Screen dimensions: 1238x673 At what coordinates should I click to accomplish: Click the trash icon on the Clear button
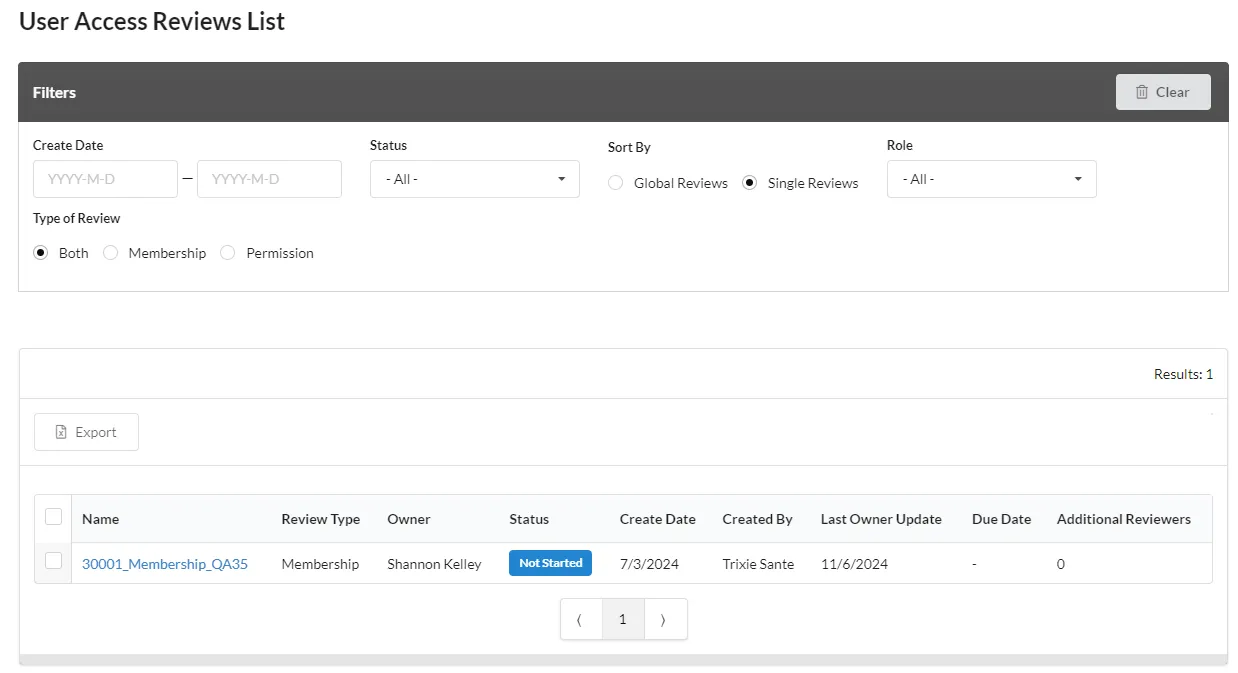coord(1142,92)
